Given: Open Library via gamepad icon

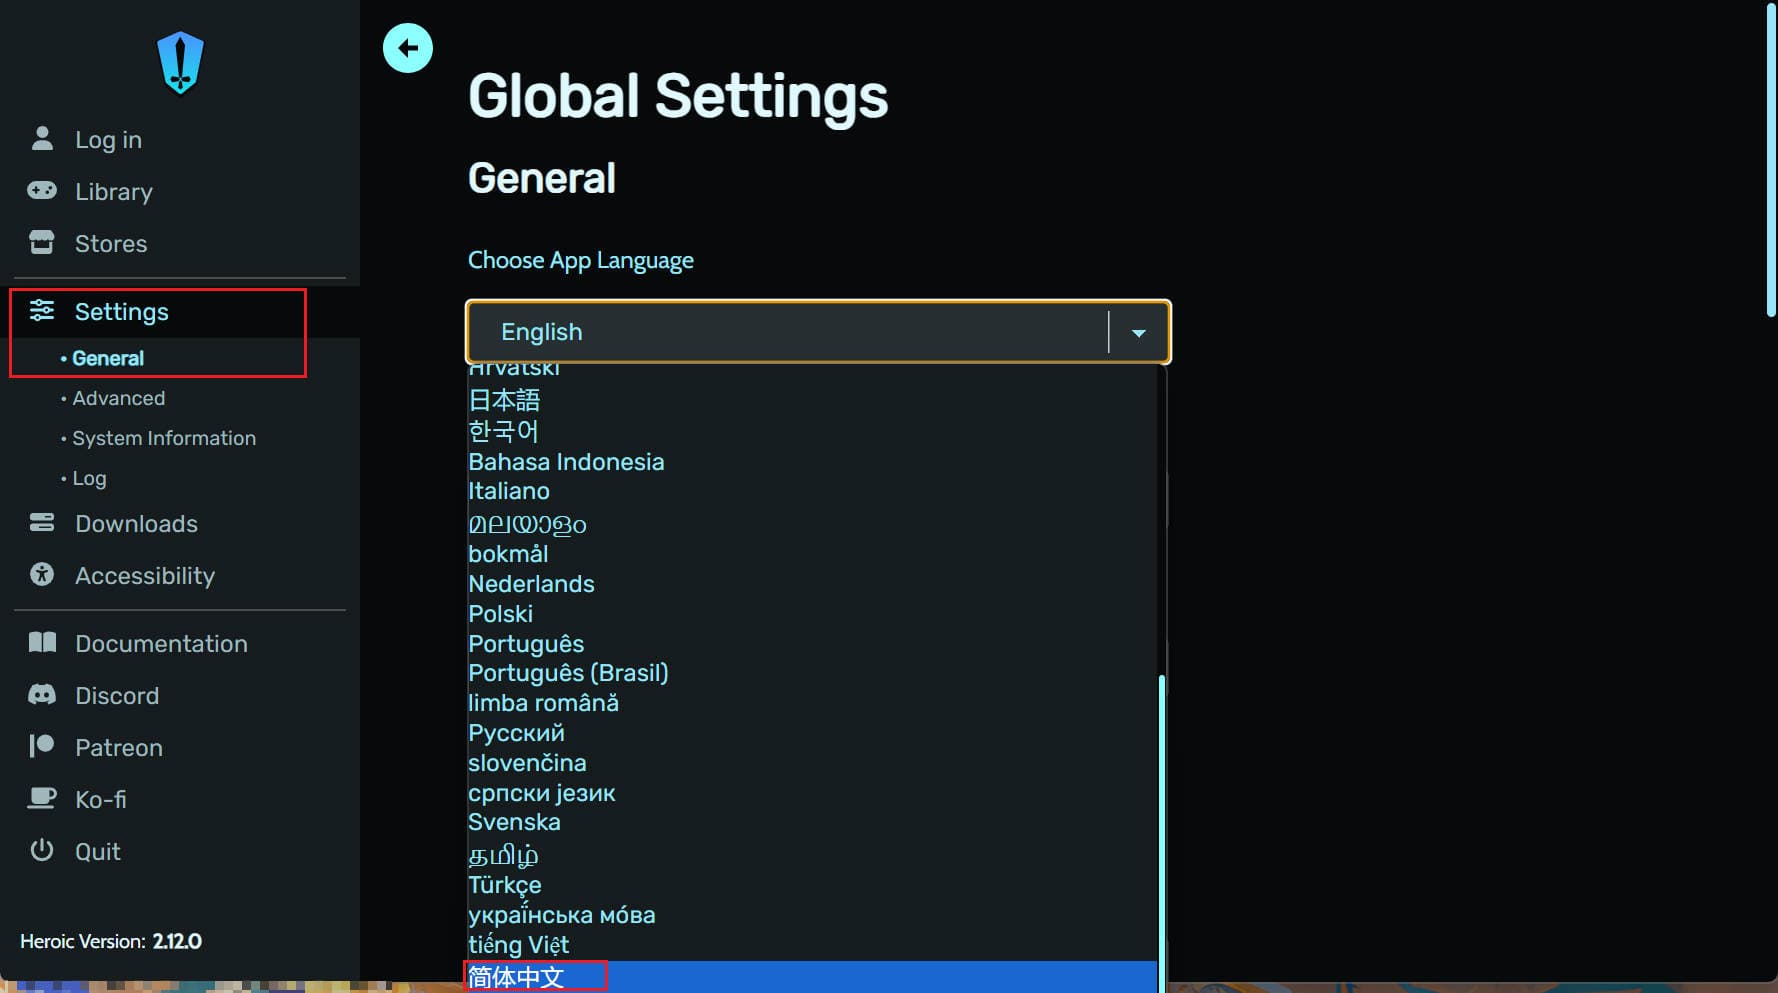Looking at the screenshot, I should tap(42, 191).
